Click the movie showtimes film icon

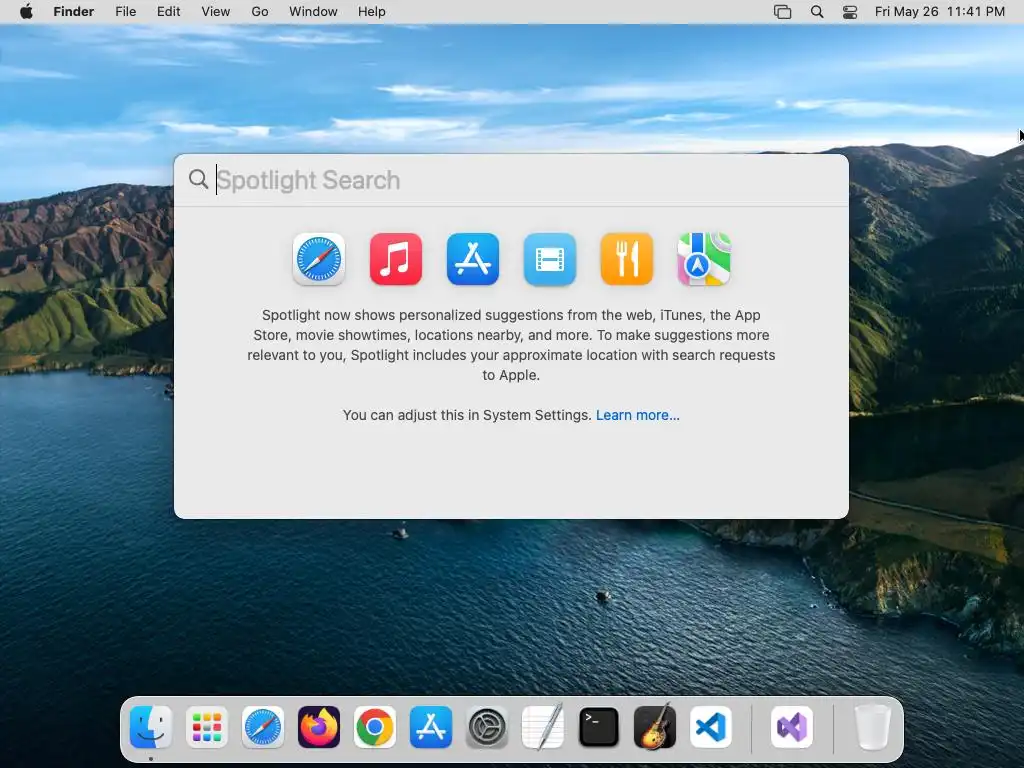pyautogui.click(x=550, y=259)
